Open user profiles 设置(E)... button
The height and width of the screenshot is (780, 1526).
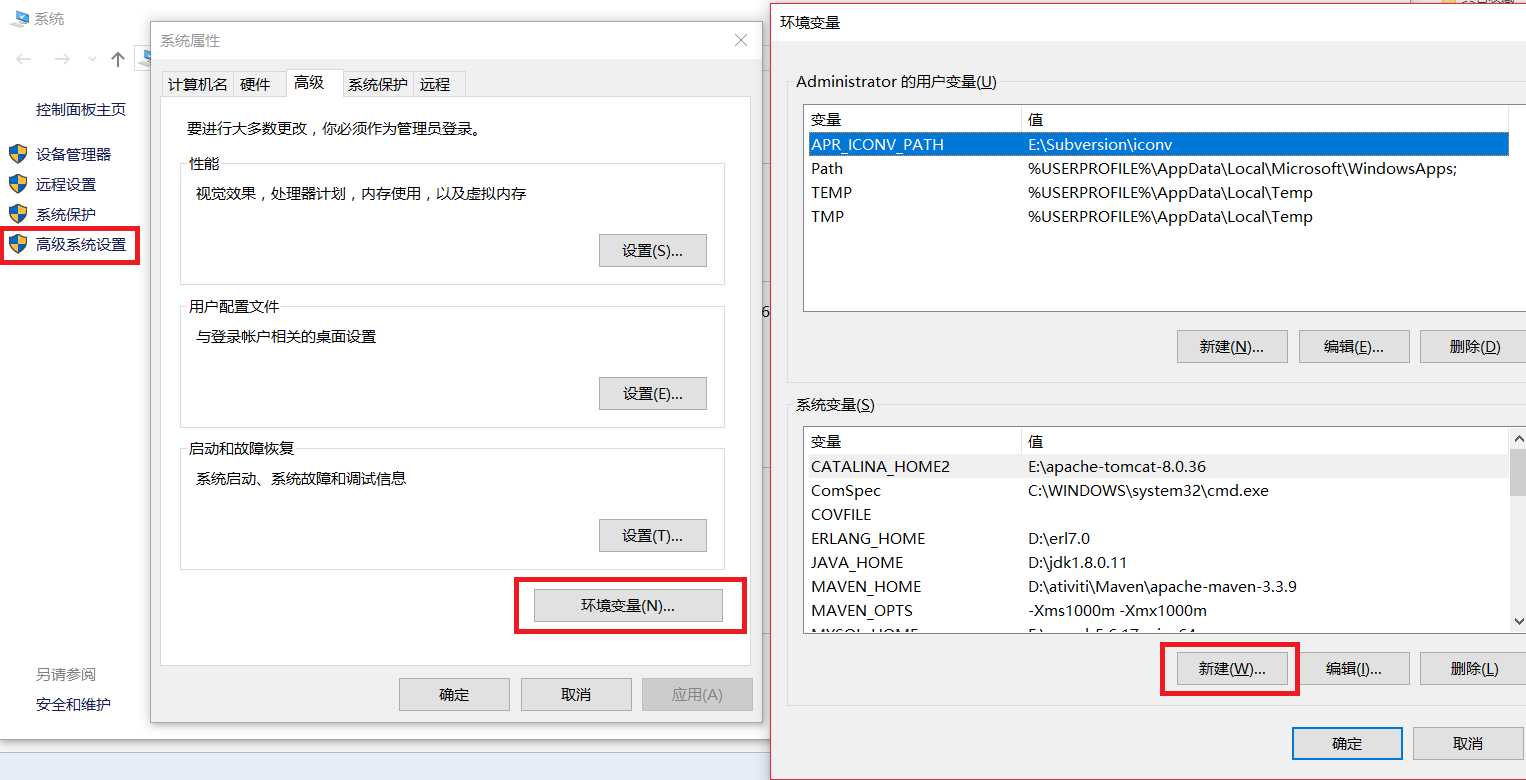pyautogui.click(x=653, y=394)
